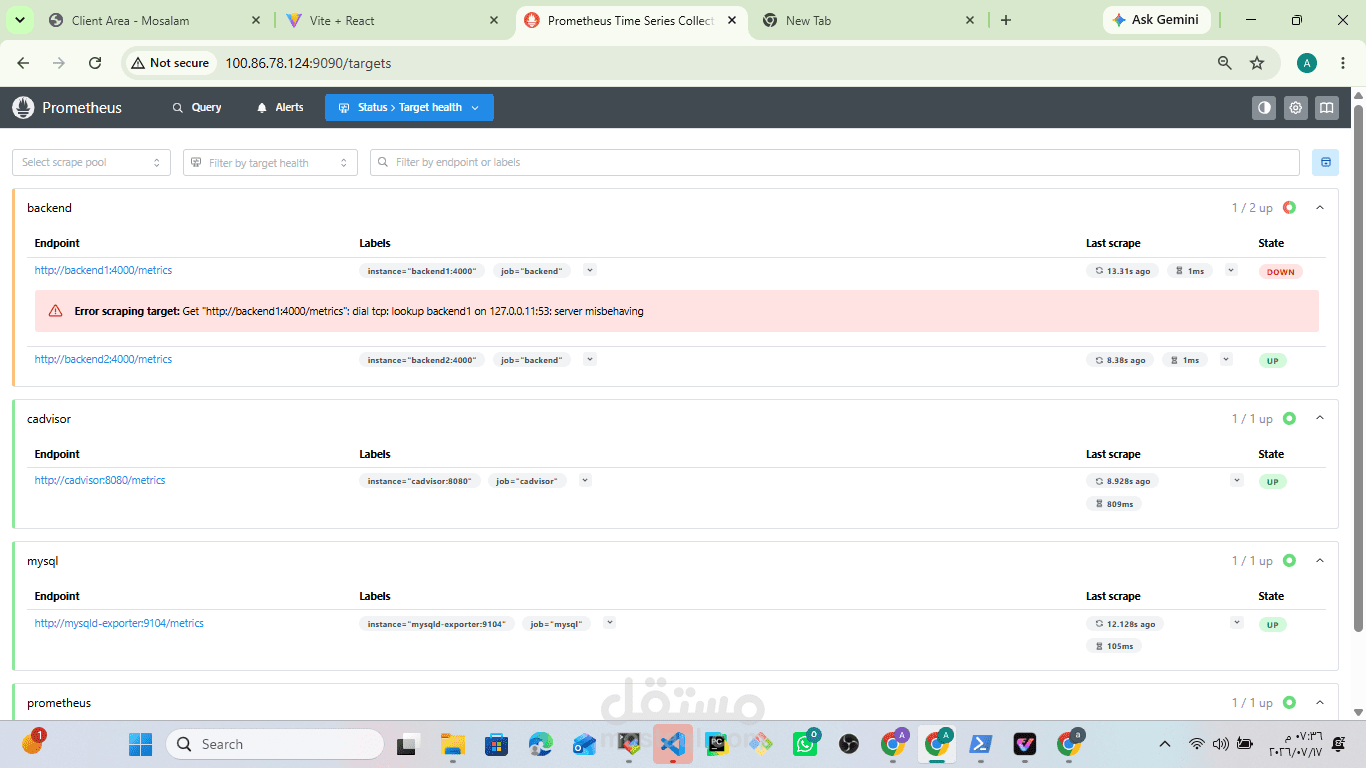Open the Windows Start menu
Screen dimensions: 1366x768
[x=140, y=744]
